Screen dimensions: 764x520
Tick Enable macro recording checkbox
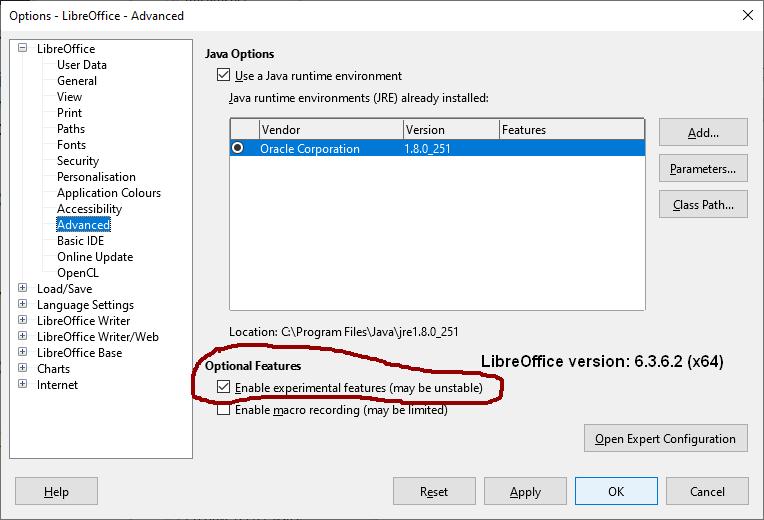[x=224, y=410]
